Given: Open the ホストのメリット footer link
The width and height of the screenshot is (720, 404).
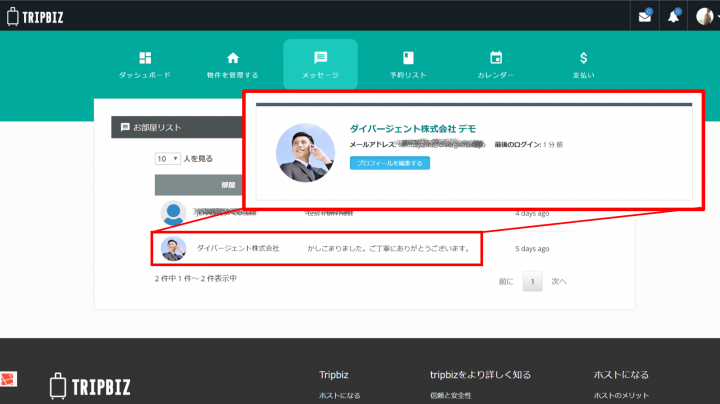Looking at the screenshot, I should (x=621, y=395).
